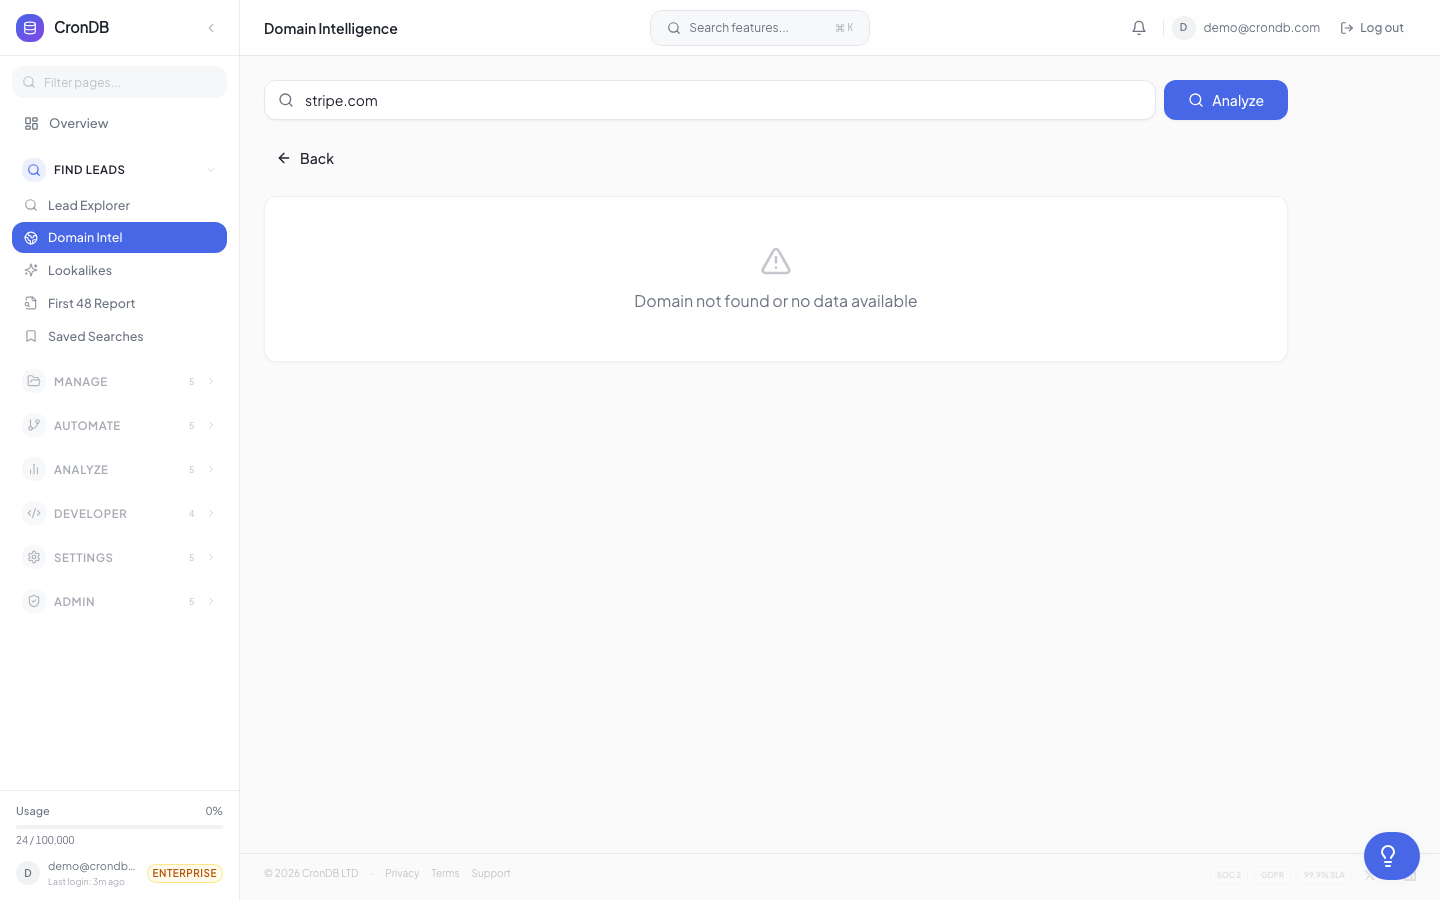This screenshot has width=1440, height=900.
Task: Focus the Filter pages field
Action: coord(119,82)
